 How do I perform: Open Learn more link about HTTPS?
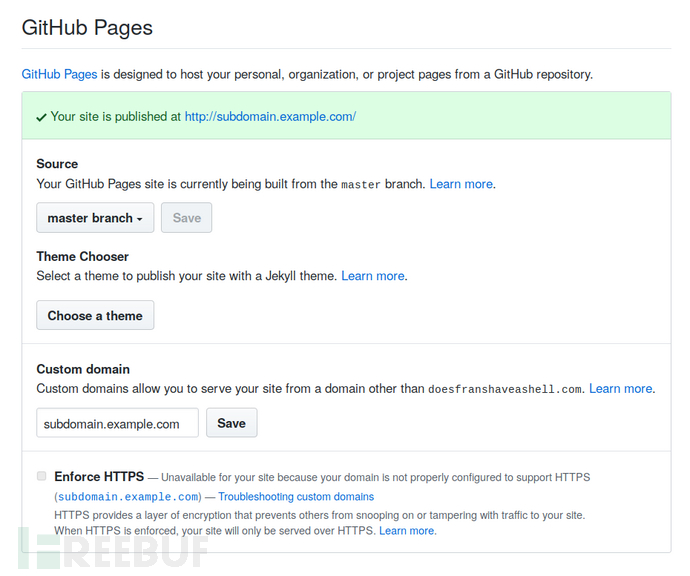[x=407, y=531]
